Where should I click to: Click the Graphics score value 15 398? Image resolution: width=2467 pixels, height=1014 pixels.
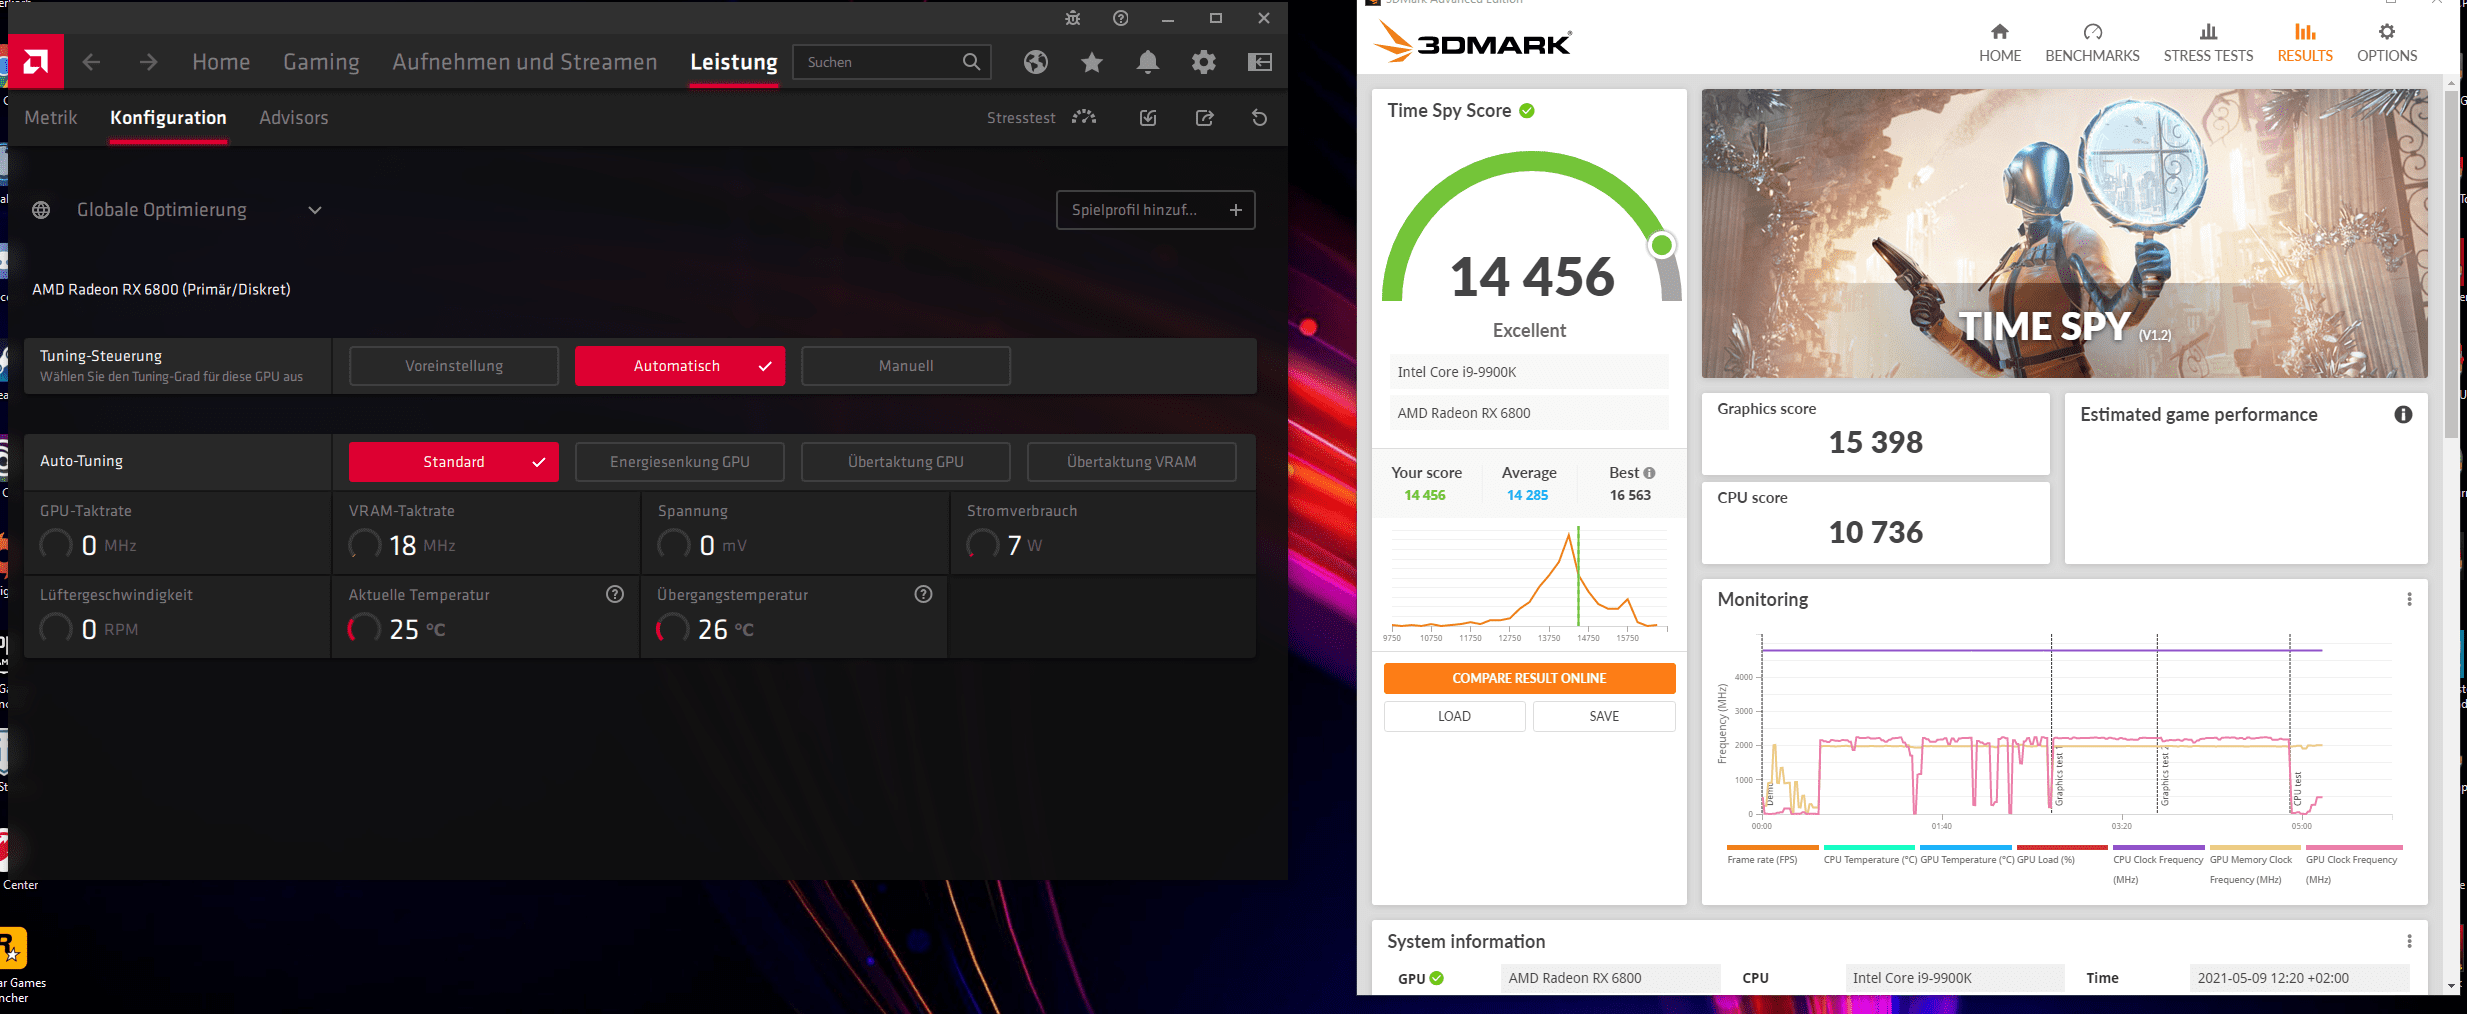pyautogui.click(x=1876, y=442)
